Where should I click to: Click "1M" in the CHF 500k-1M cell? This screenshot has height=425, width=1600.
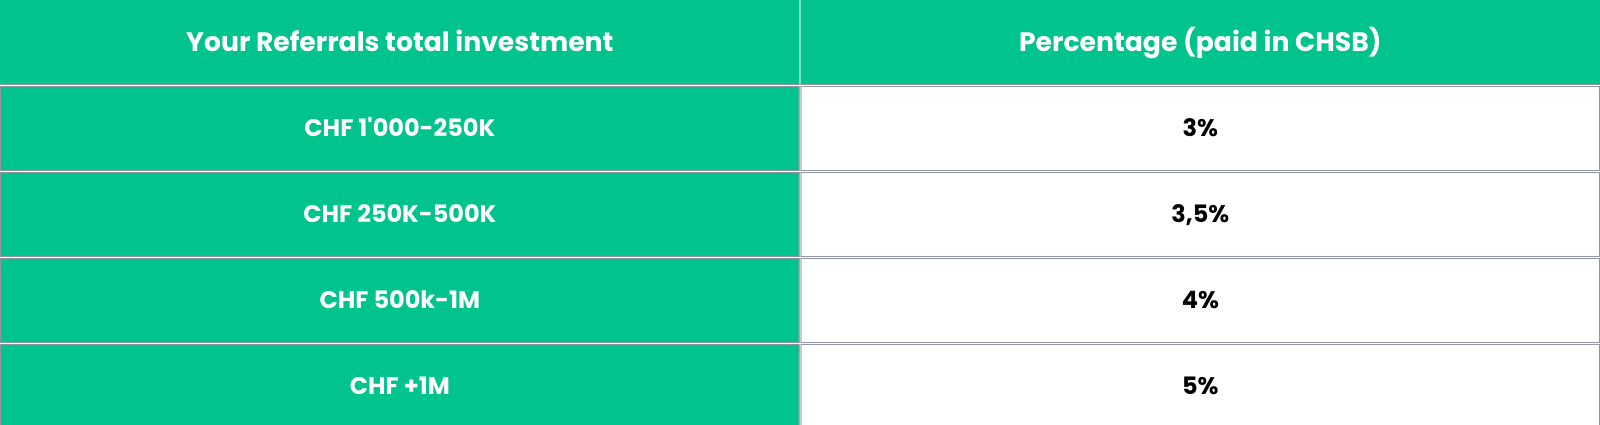464,300
